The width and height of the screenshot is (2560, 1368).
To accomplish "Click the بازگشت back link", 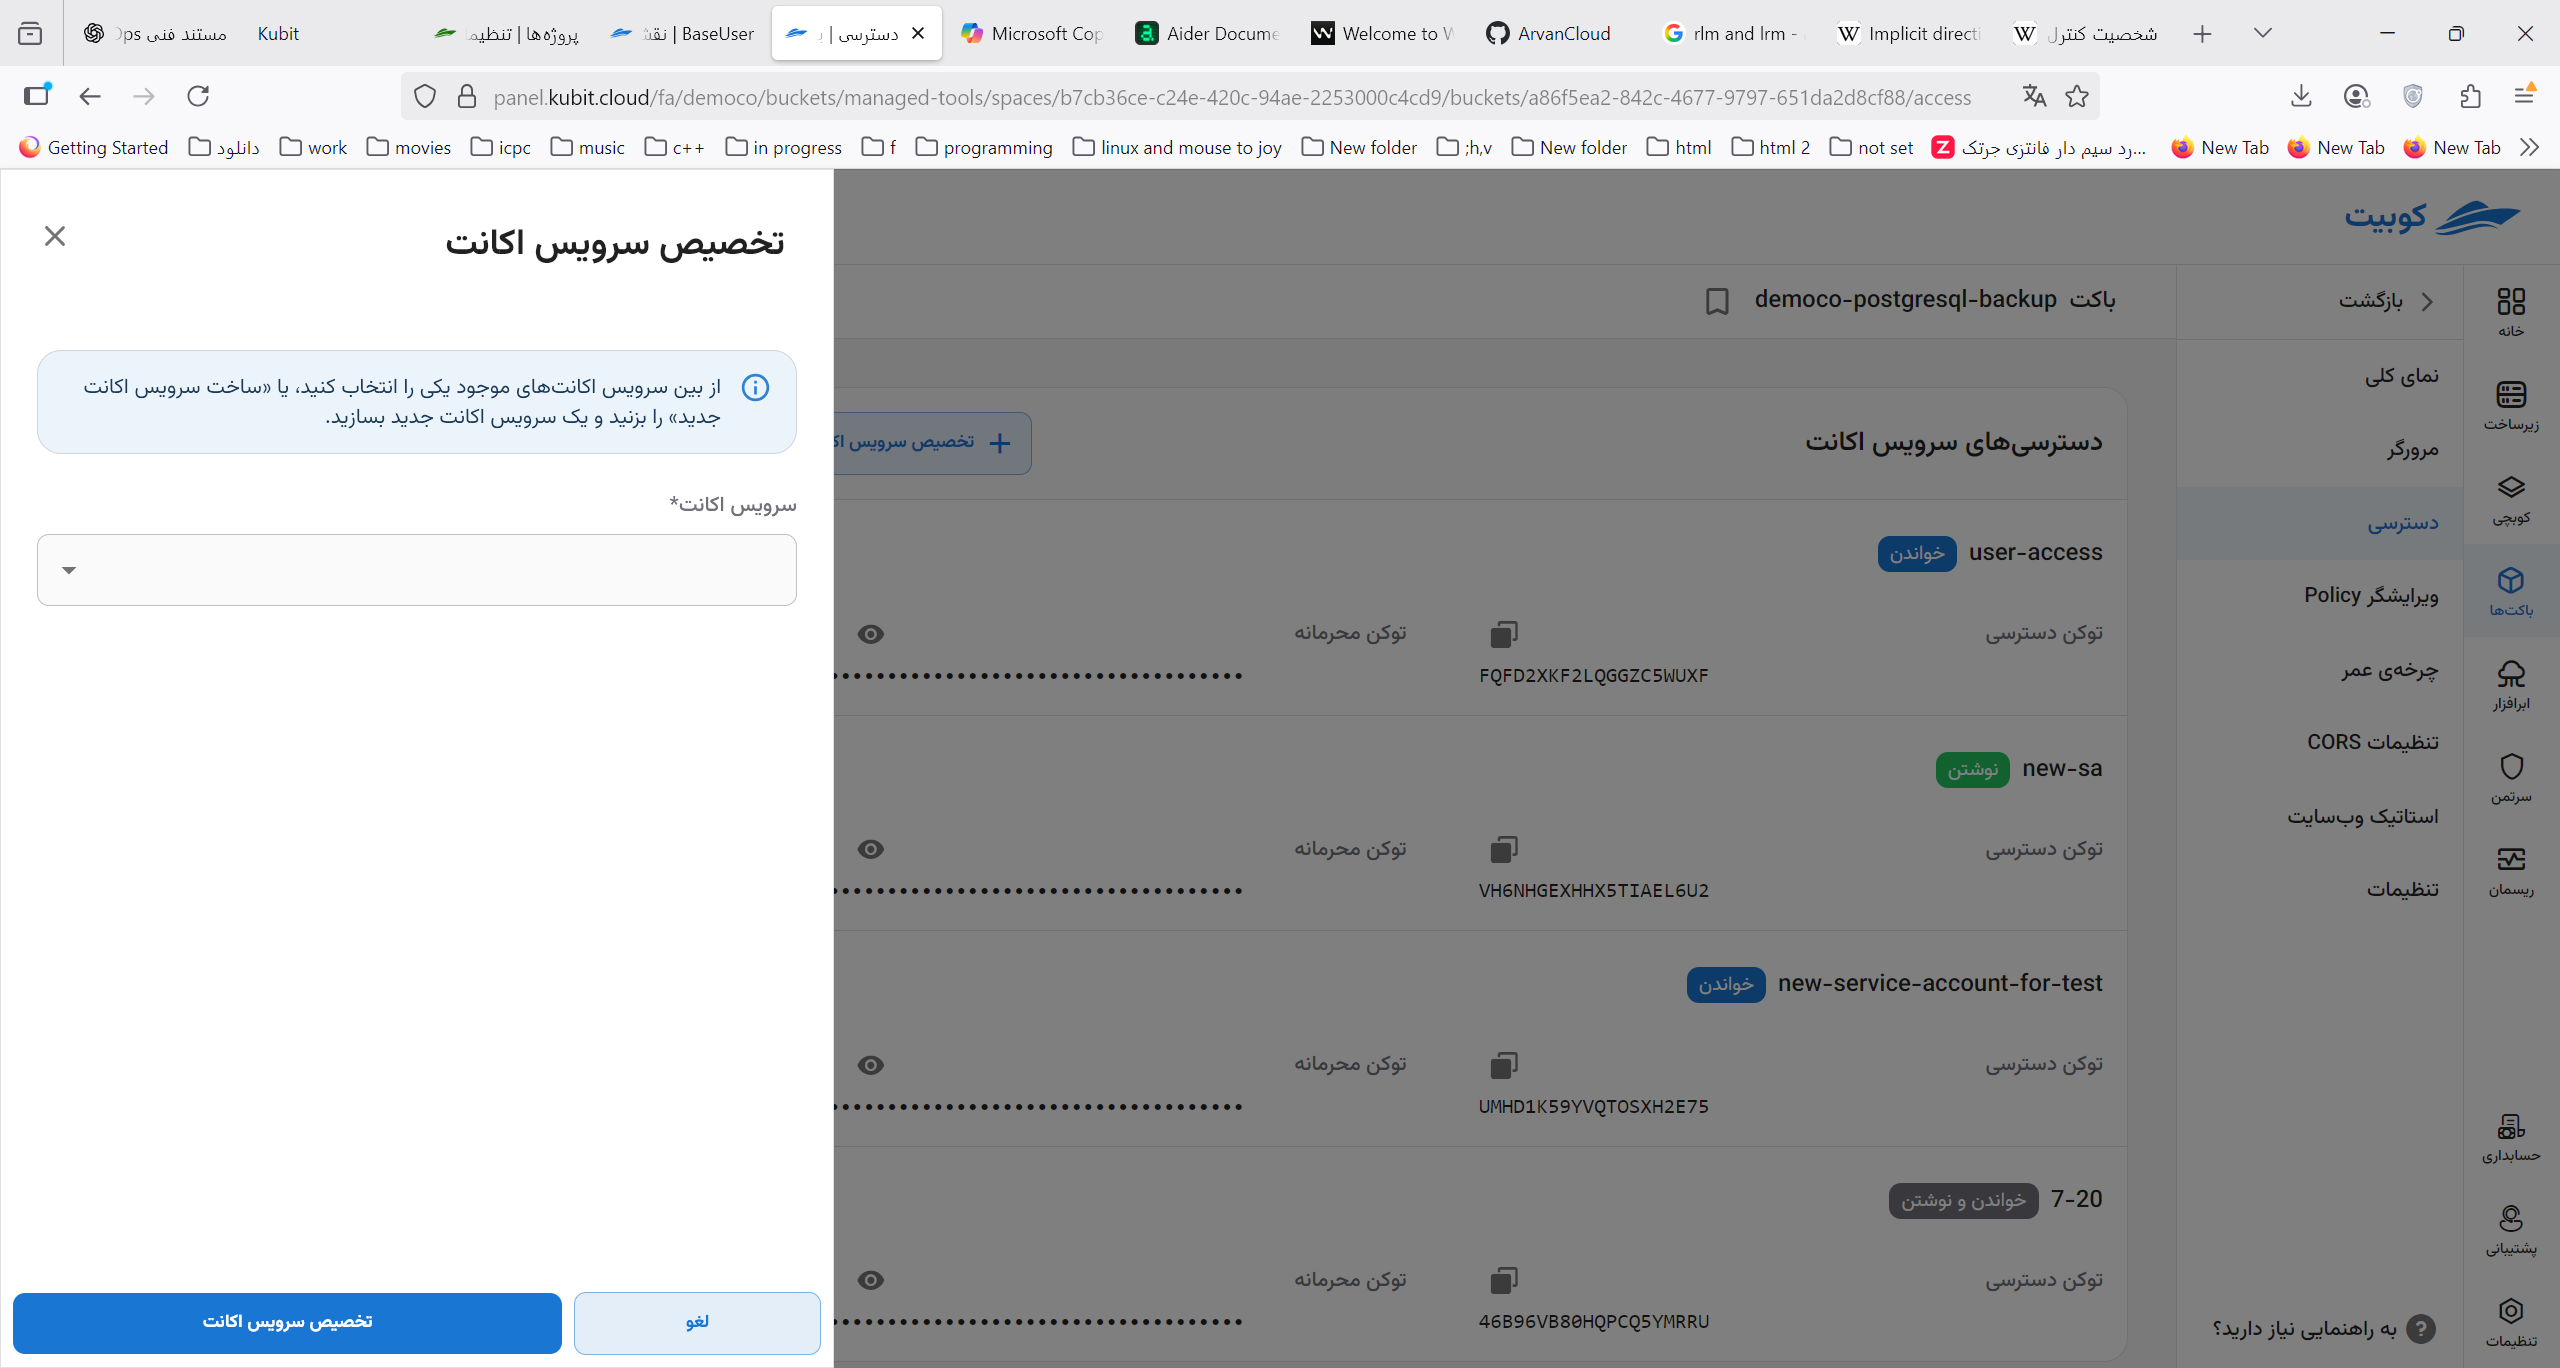I will (2385, 301).
